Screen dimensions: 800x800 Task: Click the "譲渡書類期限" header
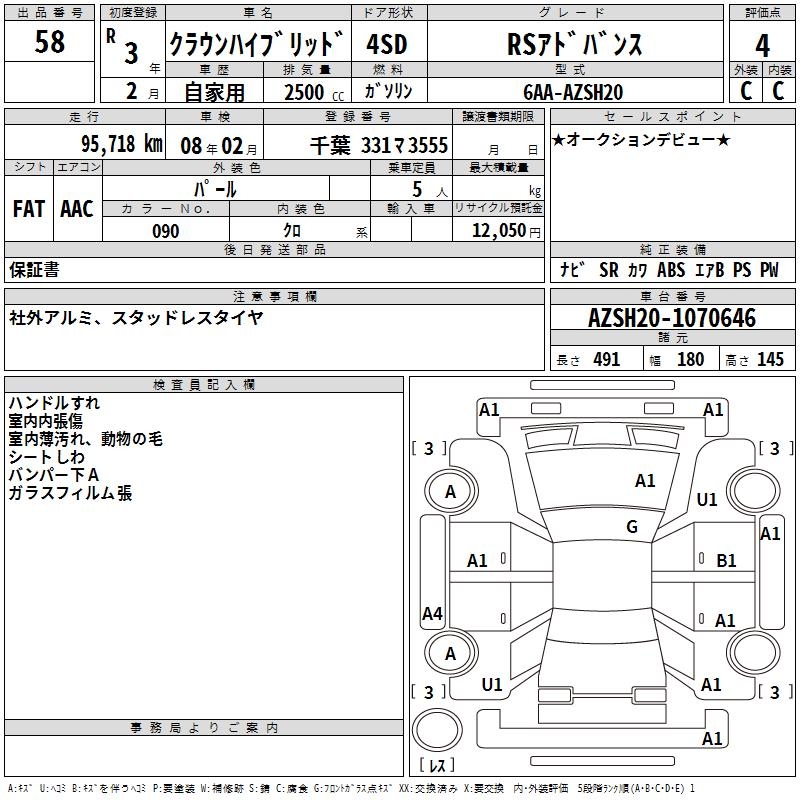point(498,116)
